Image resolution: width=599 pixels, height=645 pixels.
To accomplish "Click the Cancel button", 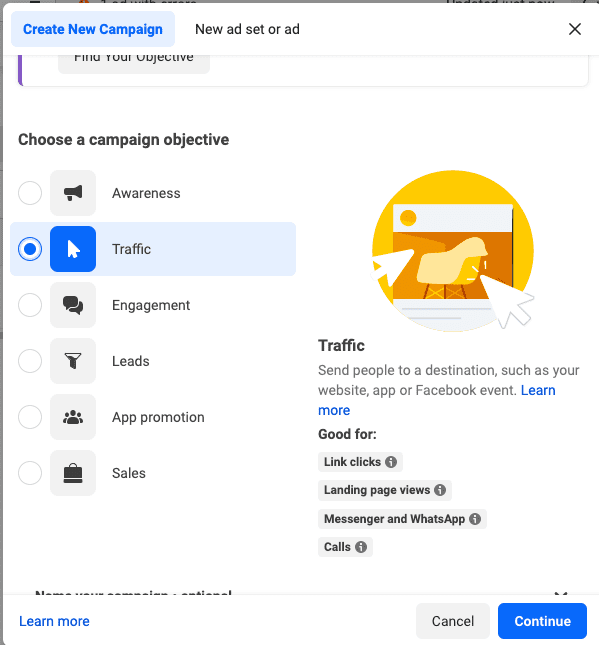I will 453,621.
